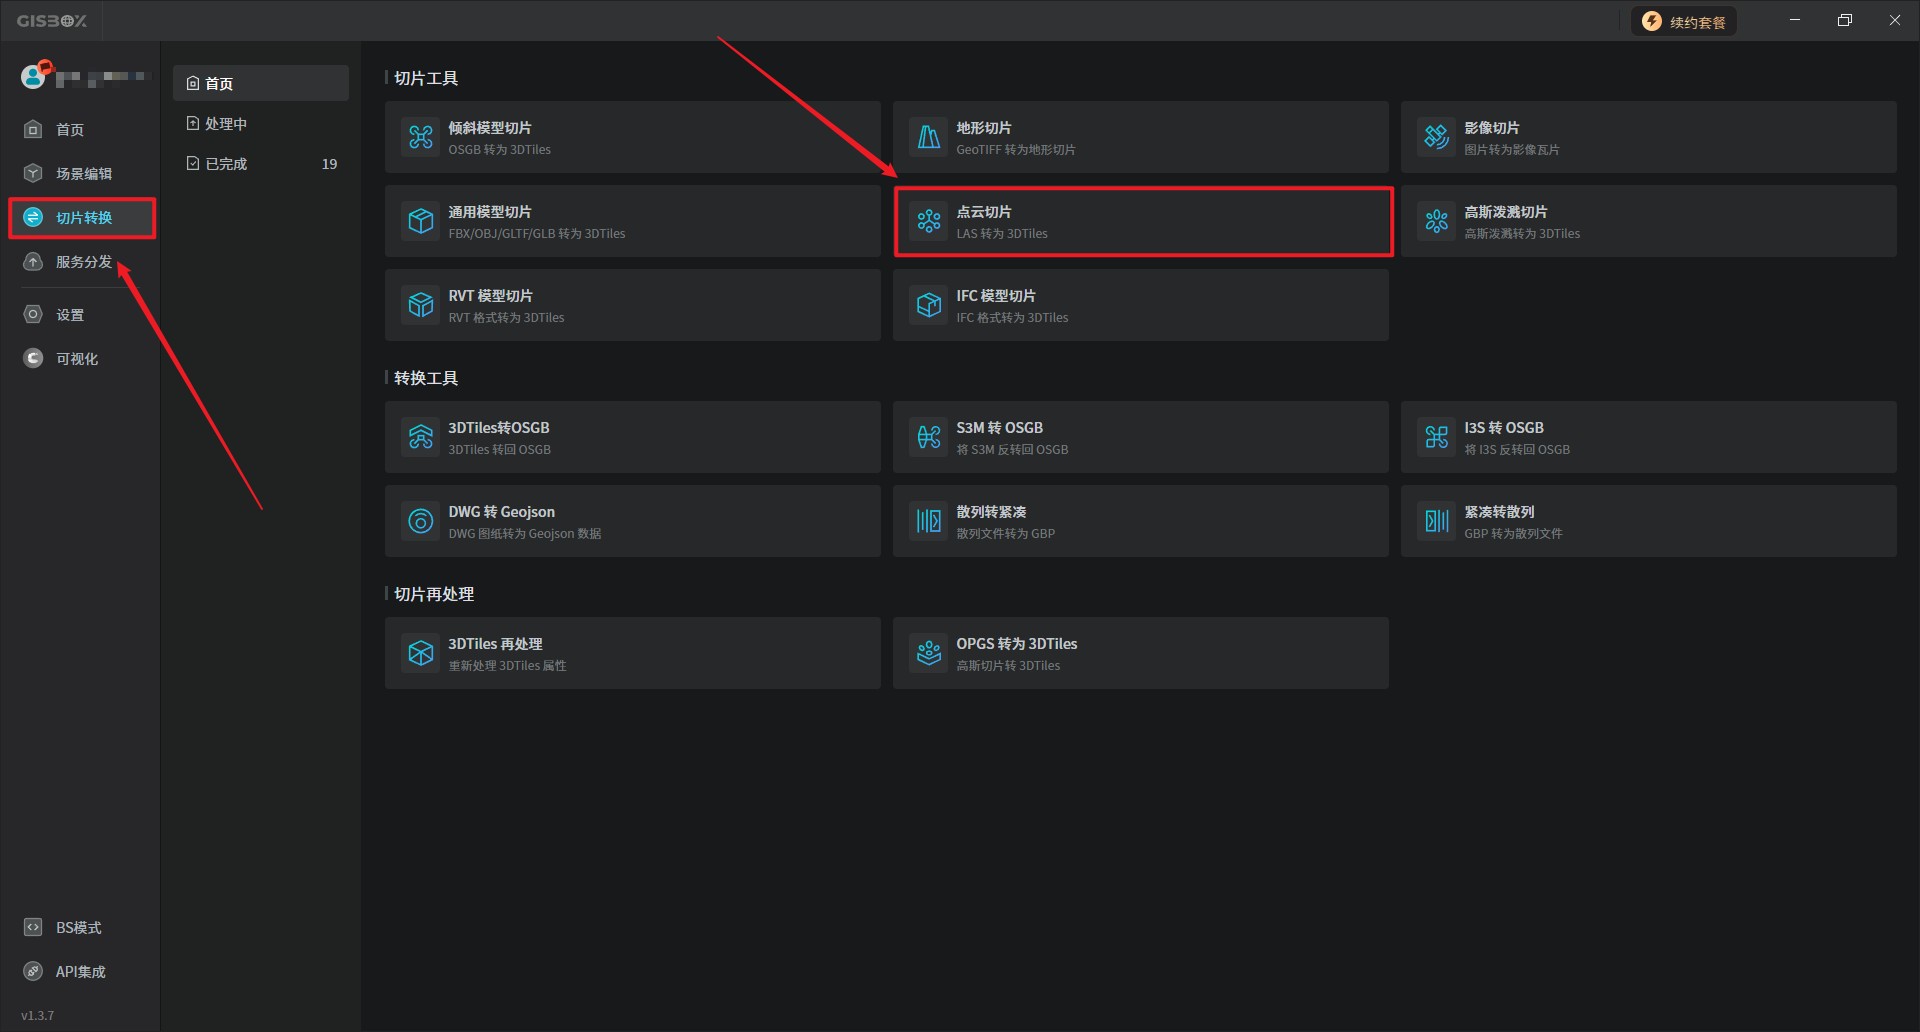This screenshot has height=1032, width=1920.
Task: Click the 通用模型切片 cube icon
Action: click(421, 221)
